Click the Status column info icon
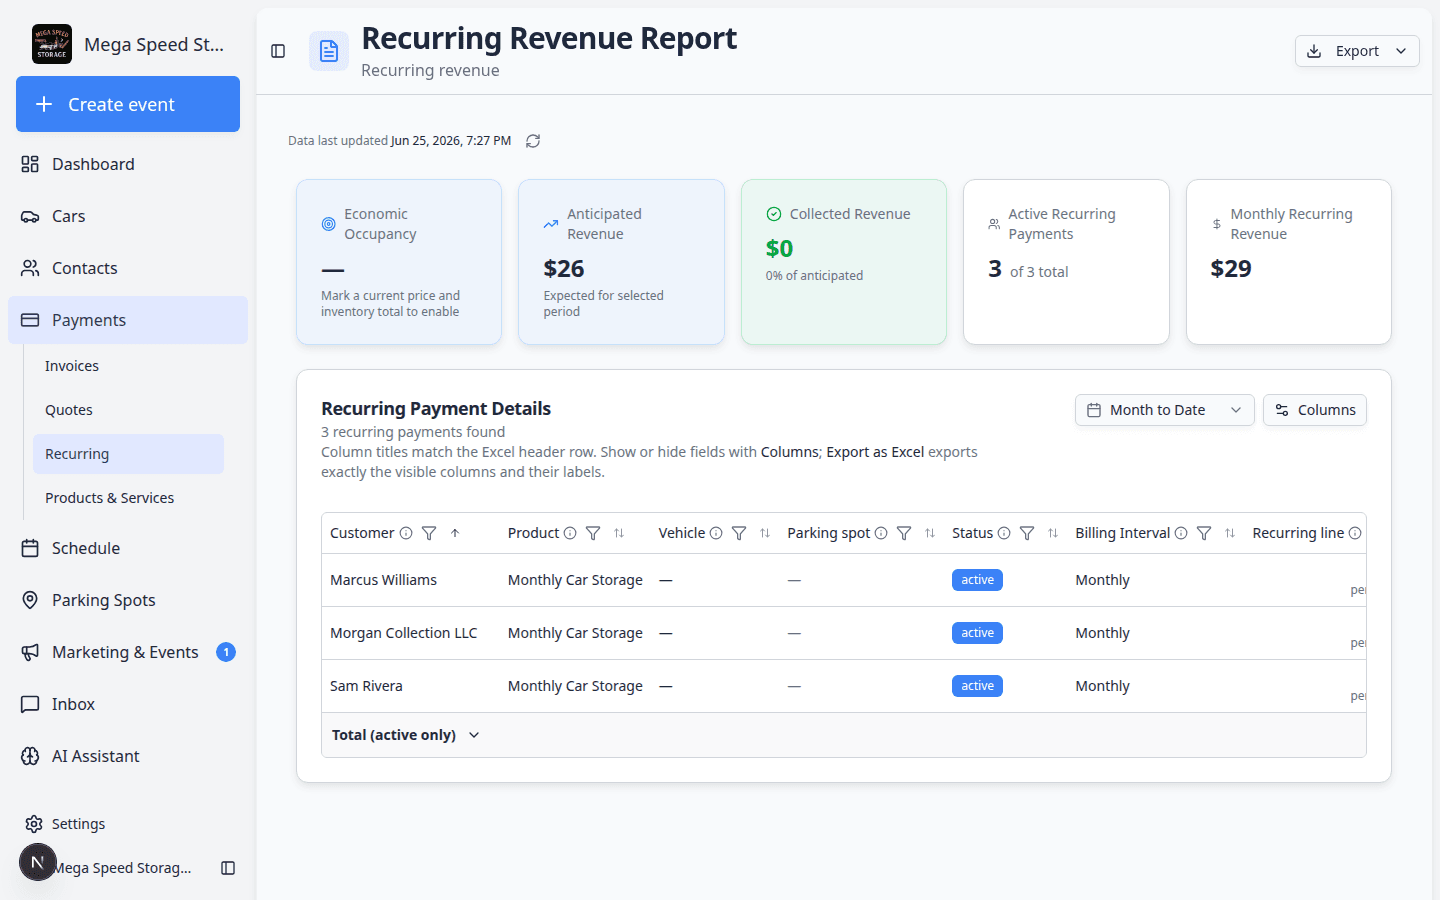 pos(1004,533)
